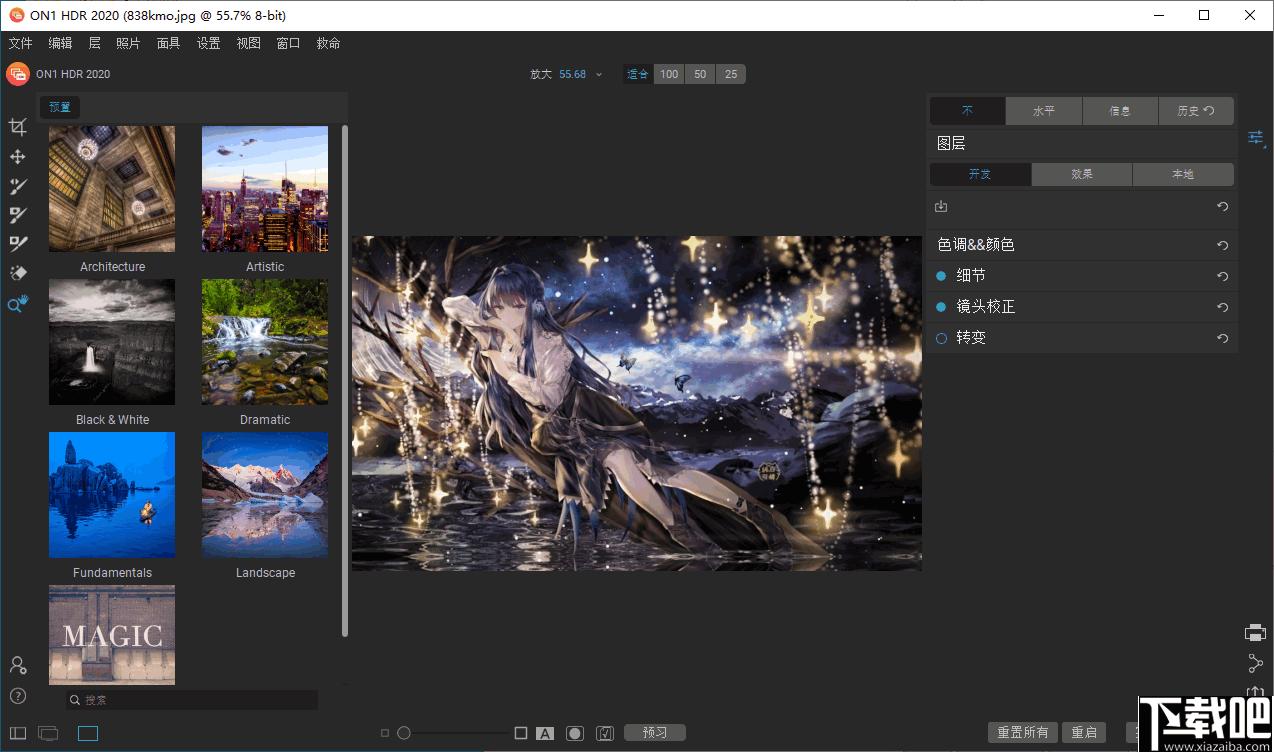Click the Print icon
The image size is (1274, 752).
pyautogui.click(x=1255, y=632)
